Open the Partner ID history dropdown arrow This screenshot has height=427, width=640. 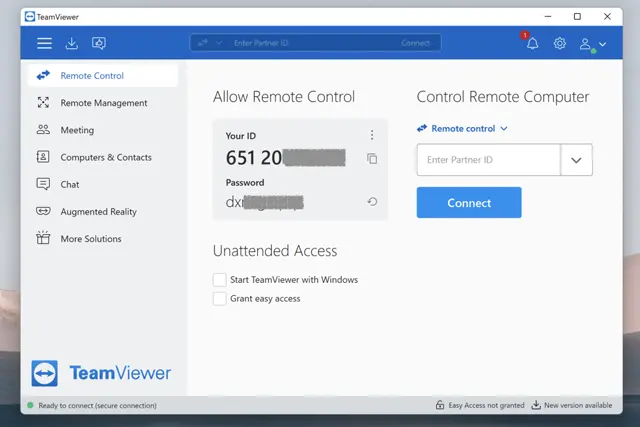(576, 160)
